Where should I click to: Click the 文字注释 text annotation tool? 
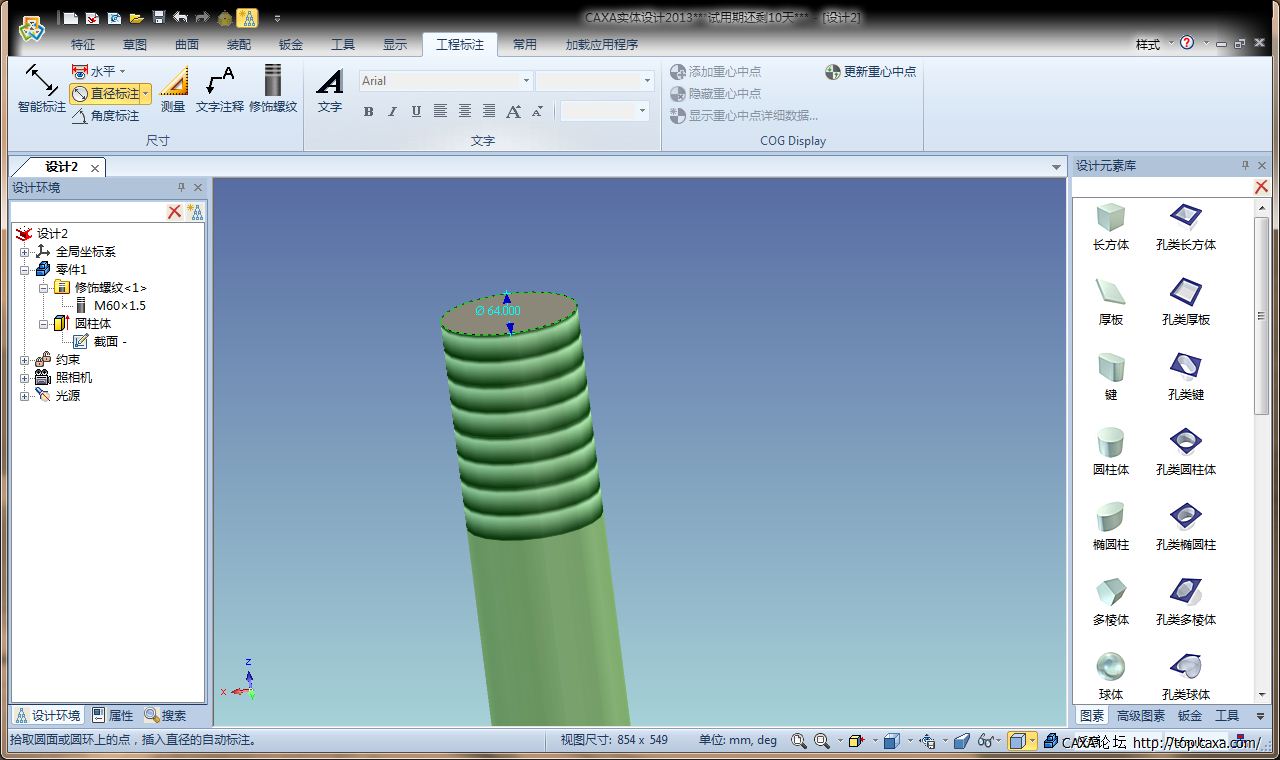[220, 88]
